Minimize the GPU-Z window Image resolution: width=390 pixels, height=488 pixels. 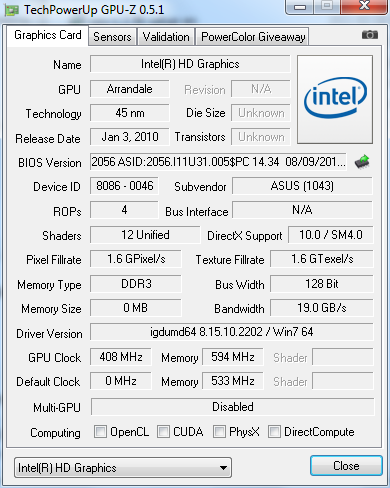pos(300,7)
